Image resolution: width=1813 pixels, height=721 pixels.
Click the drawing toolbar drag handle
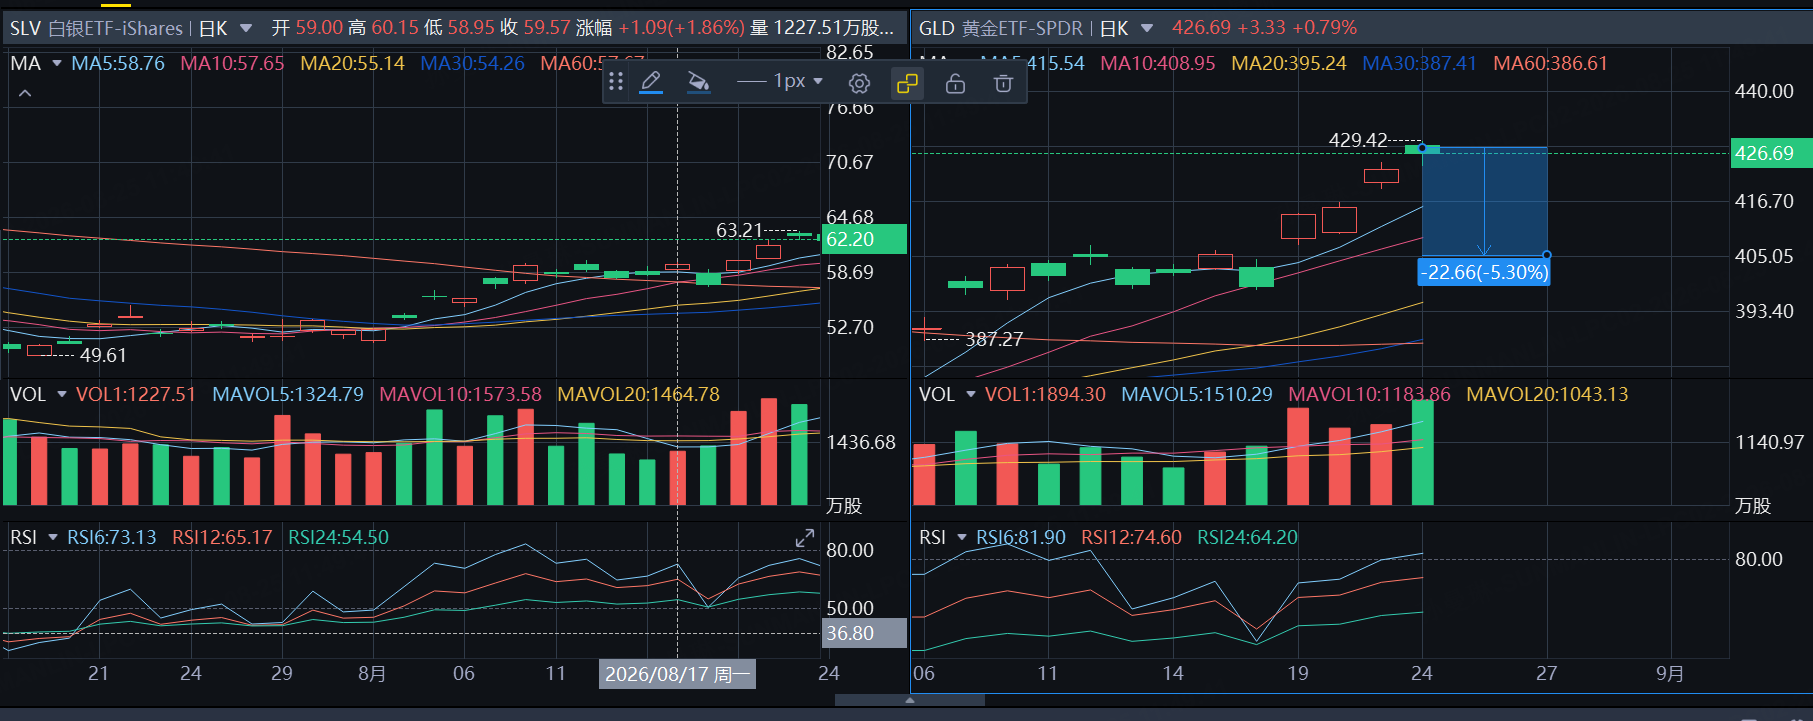click(x=616, y=82)
